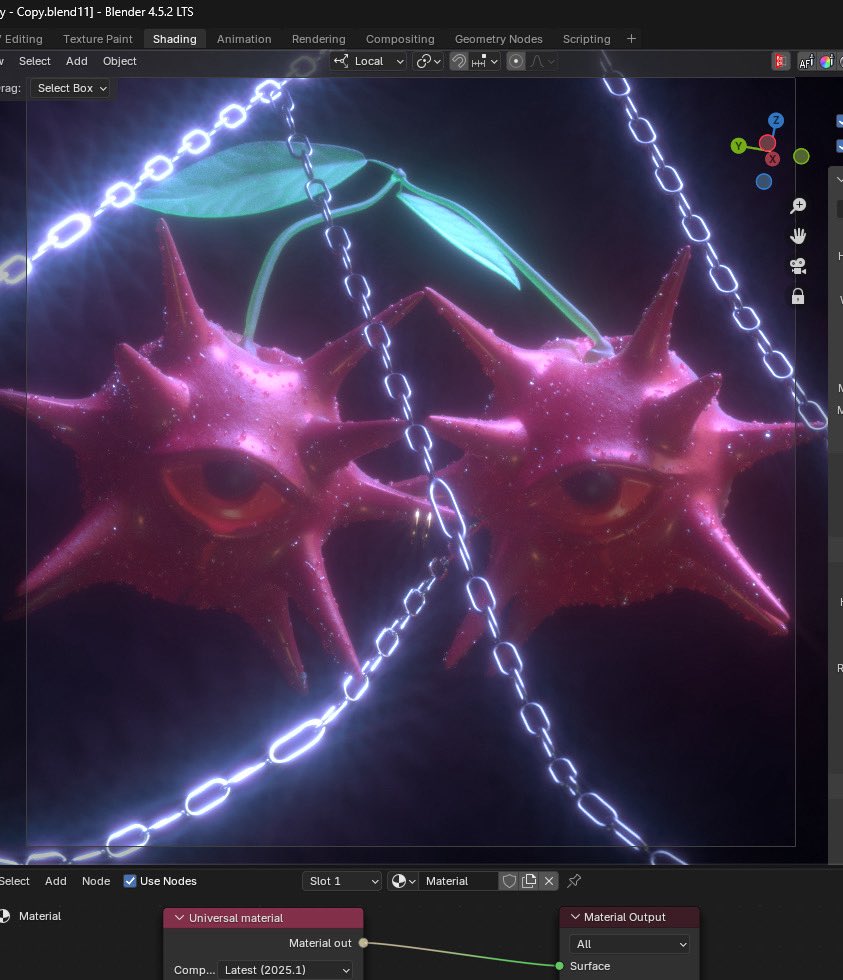Switch to the Animation workspace tab
Viewport: 843px width, 980px height.
point(244,39)
